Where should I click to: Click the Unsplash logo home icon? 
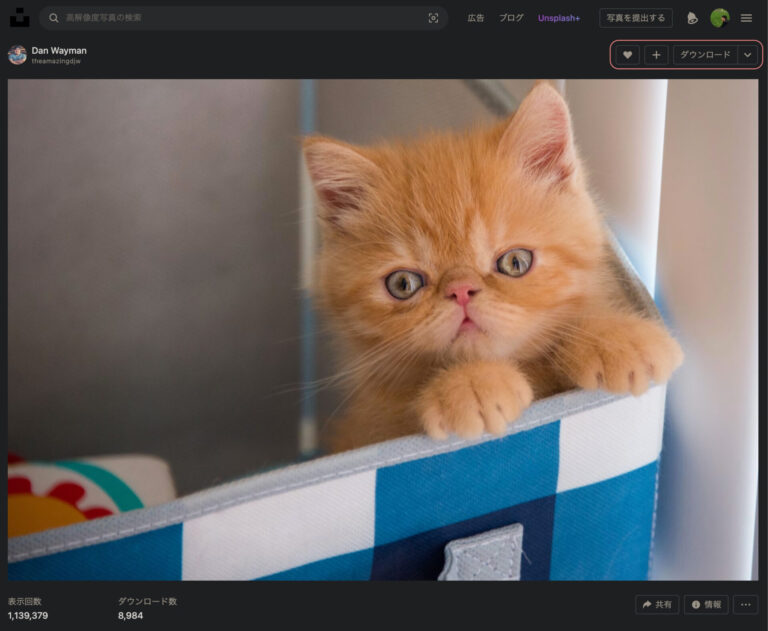point(19,18)
